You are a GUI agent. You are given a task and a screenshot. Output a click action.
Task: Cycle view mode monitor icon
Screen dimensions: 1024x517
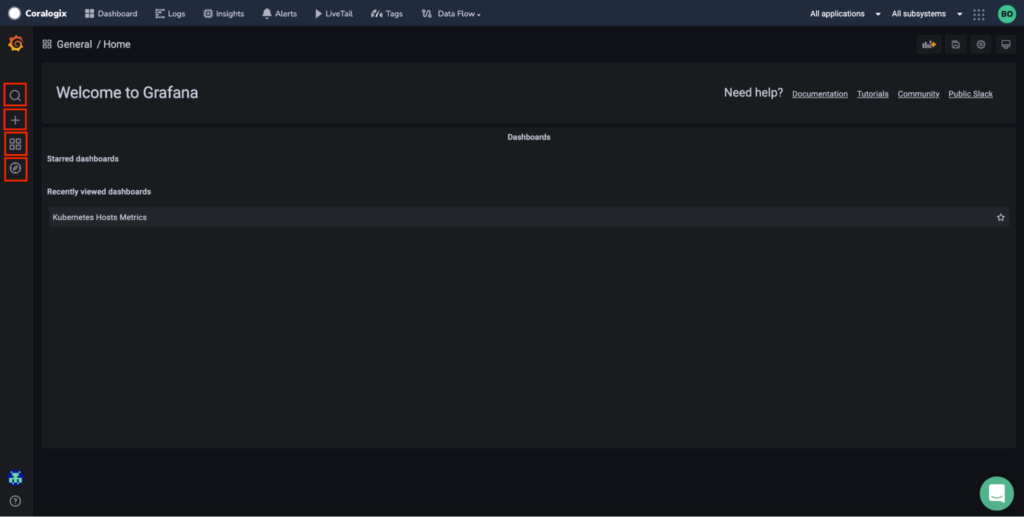click(1006, 44)
